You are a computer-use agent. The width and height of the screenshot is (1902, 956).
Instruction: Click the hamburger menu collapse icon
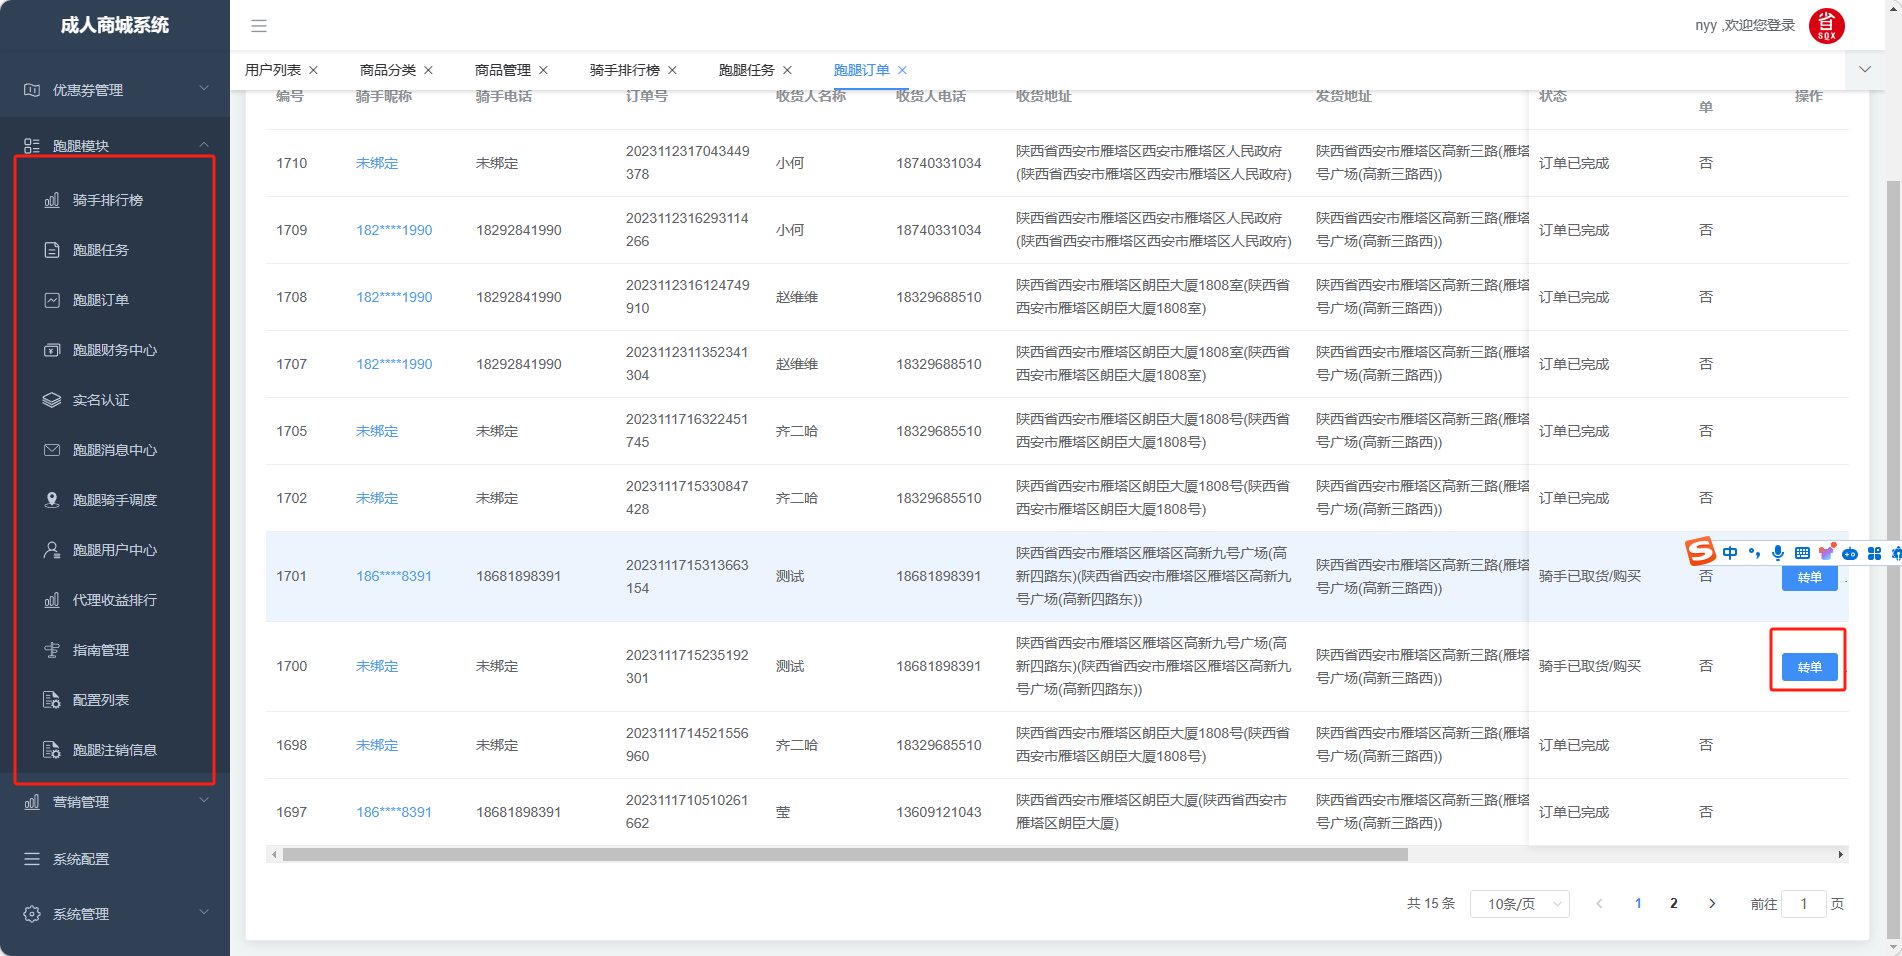259,26
